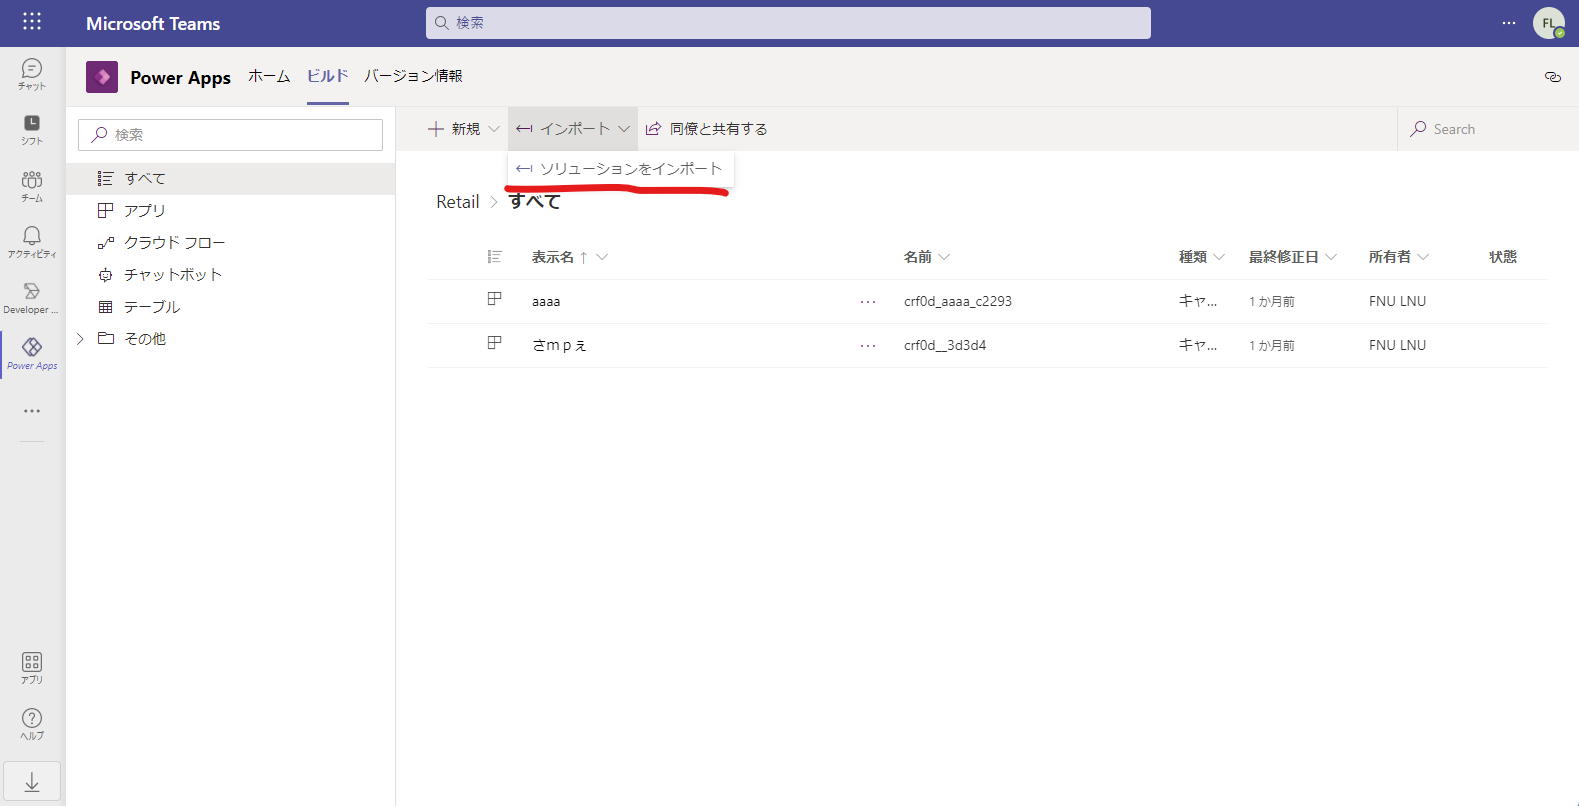Click 1 か月前 in the さｍｐえ row
This screenshot has height=806, width=1579.
1272,345
